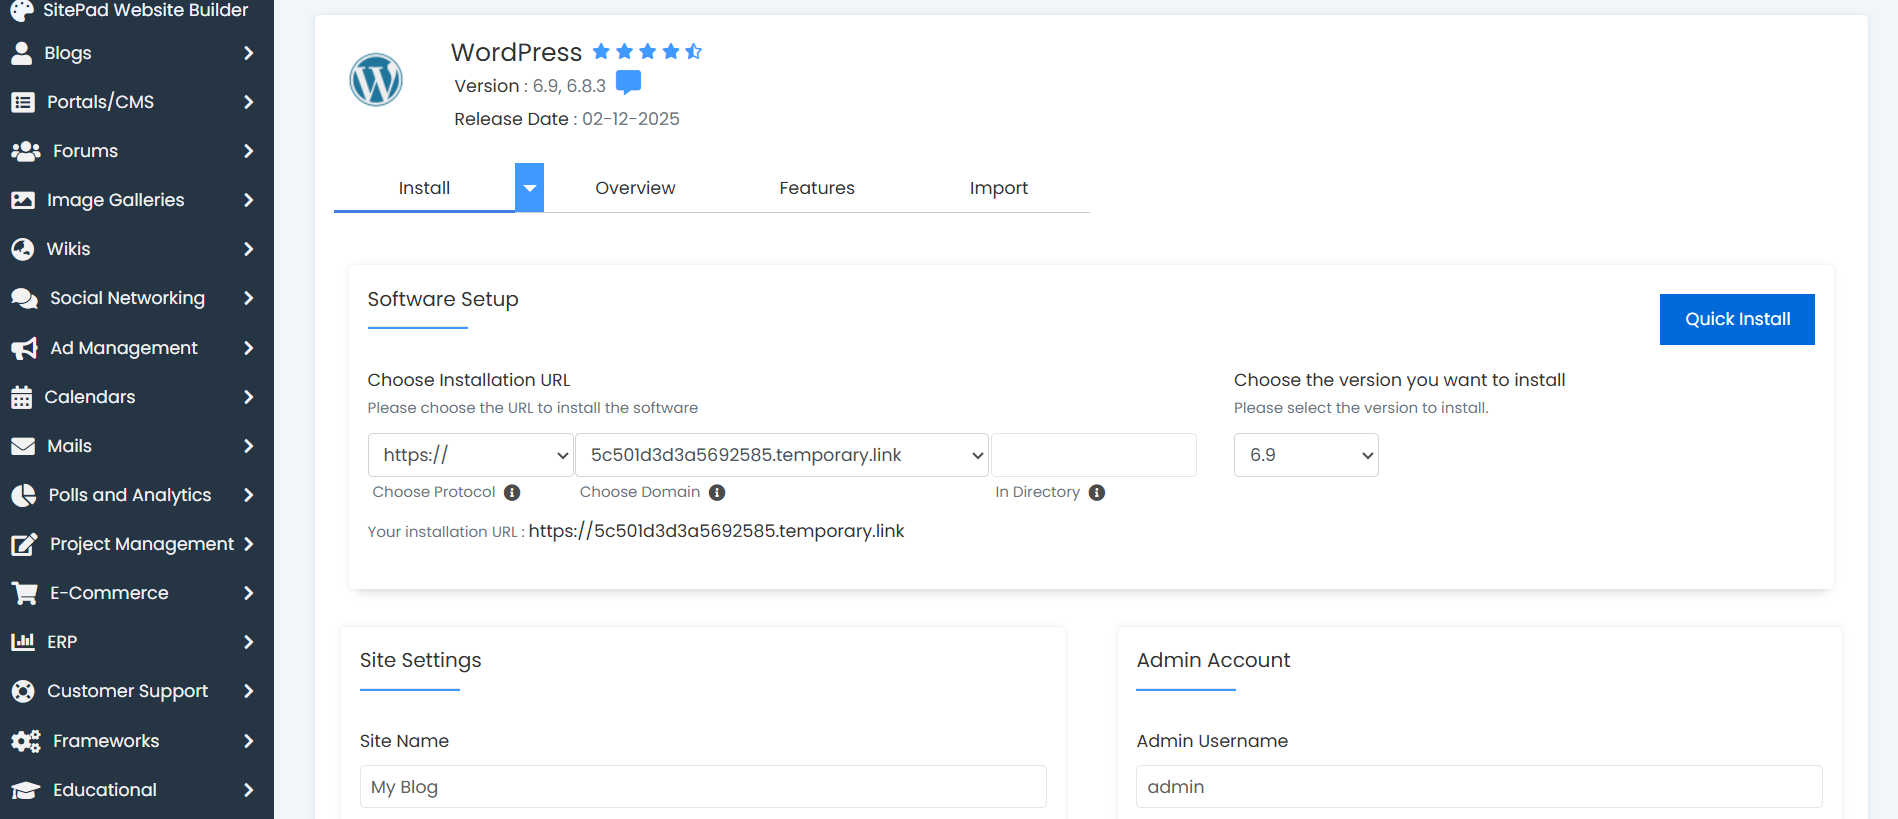The width and height of the screenshot is (1898, 819).
Task: Switch to the Install tab
Action: coord(424,188)
